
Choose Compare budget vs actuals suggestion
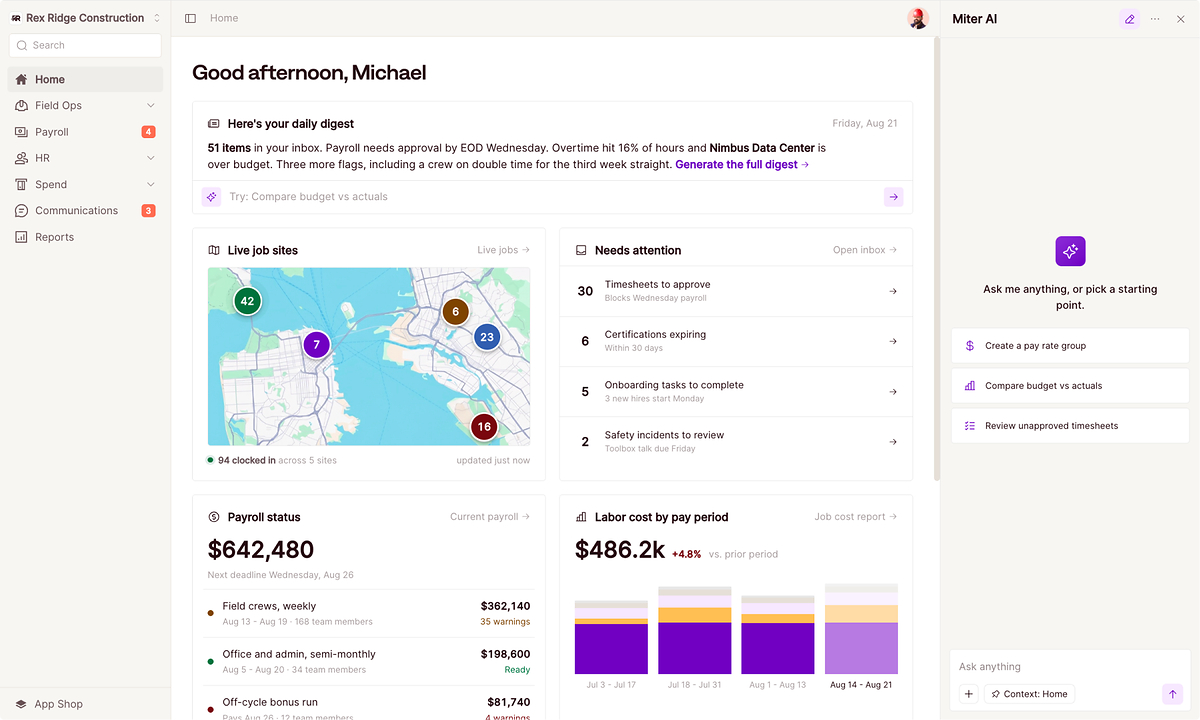coord(1070,386)
